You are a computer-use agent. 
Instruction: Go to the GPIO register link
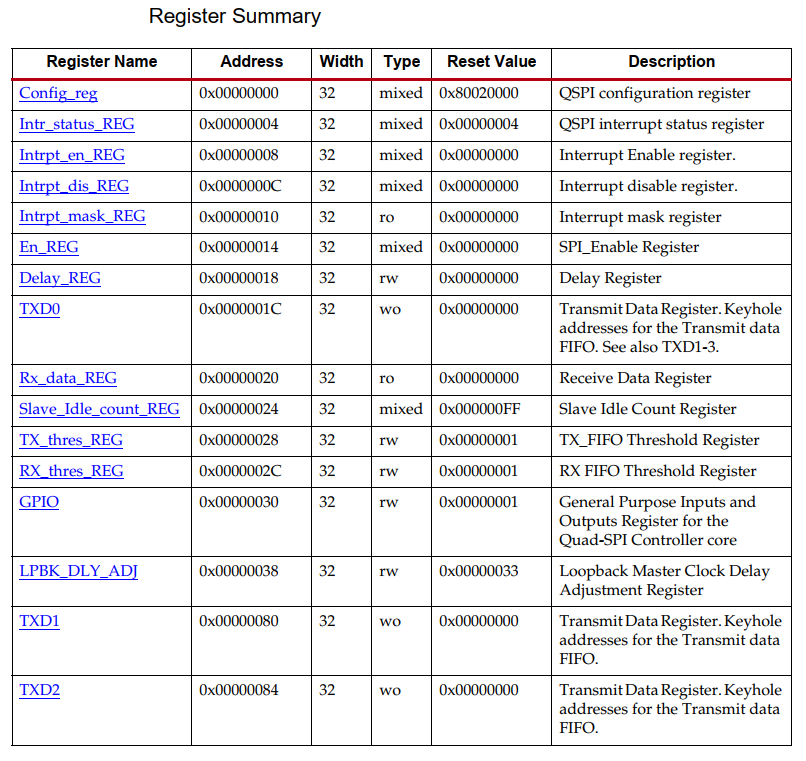(39, 502)
